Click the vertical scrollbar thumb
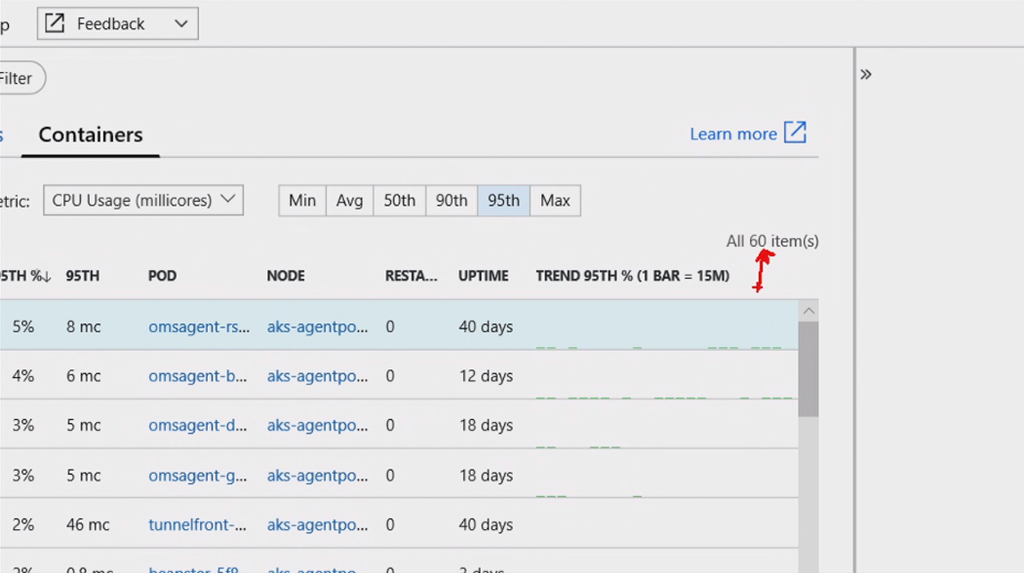The image size is (1024, 573). [x=809, y=368]
